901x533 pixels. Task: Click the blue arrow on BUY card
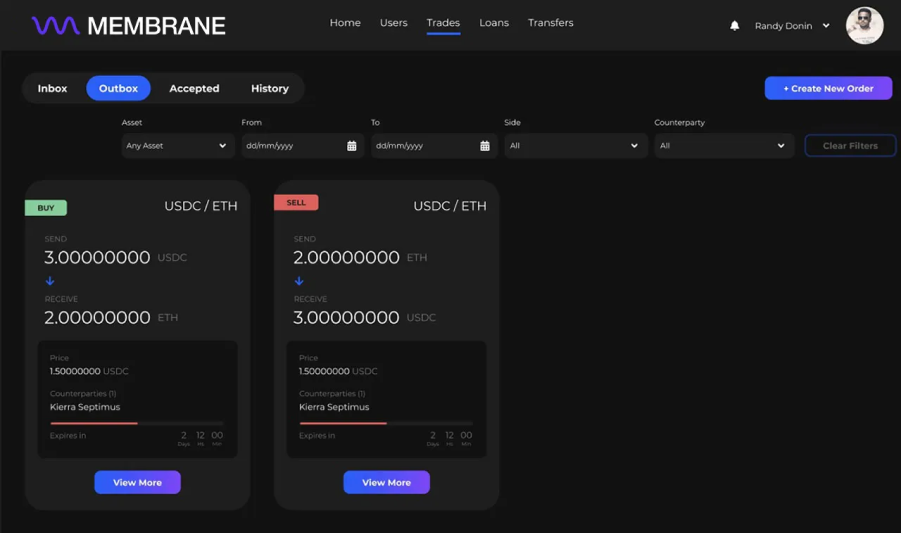50,281
